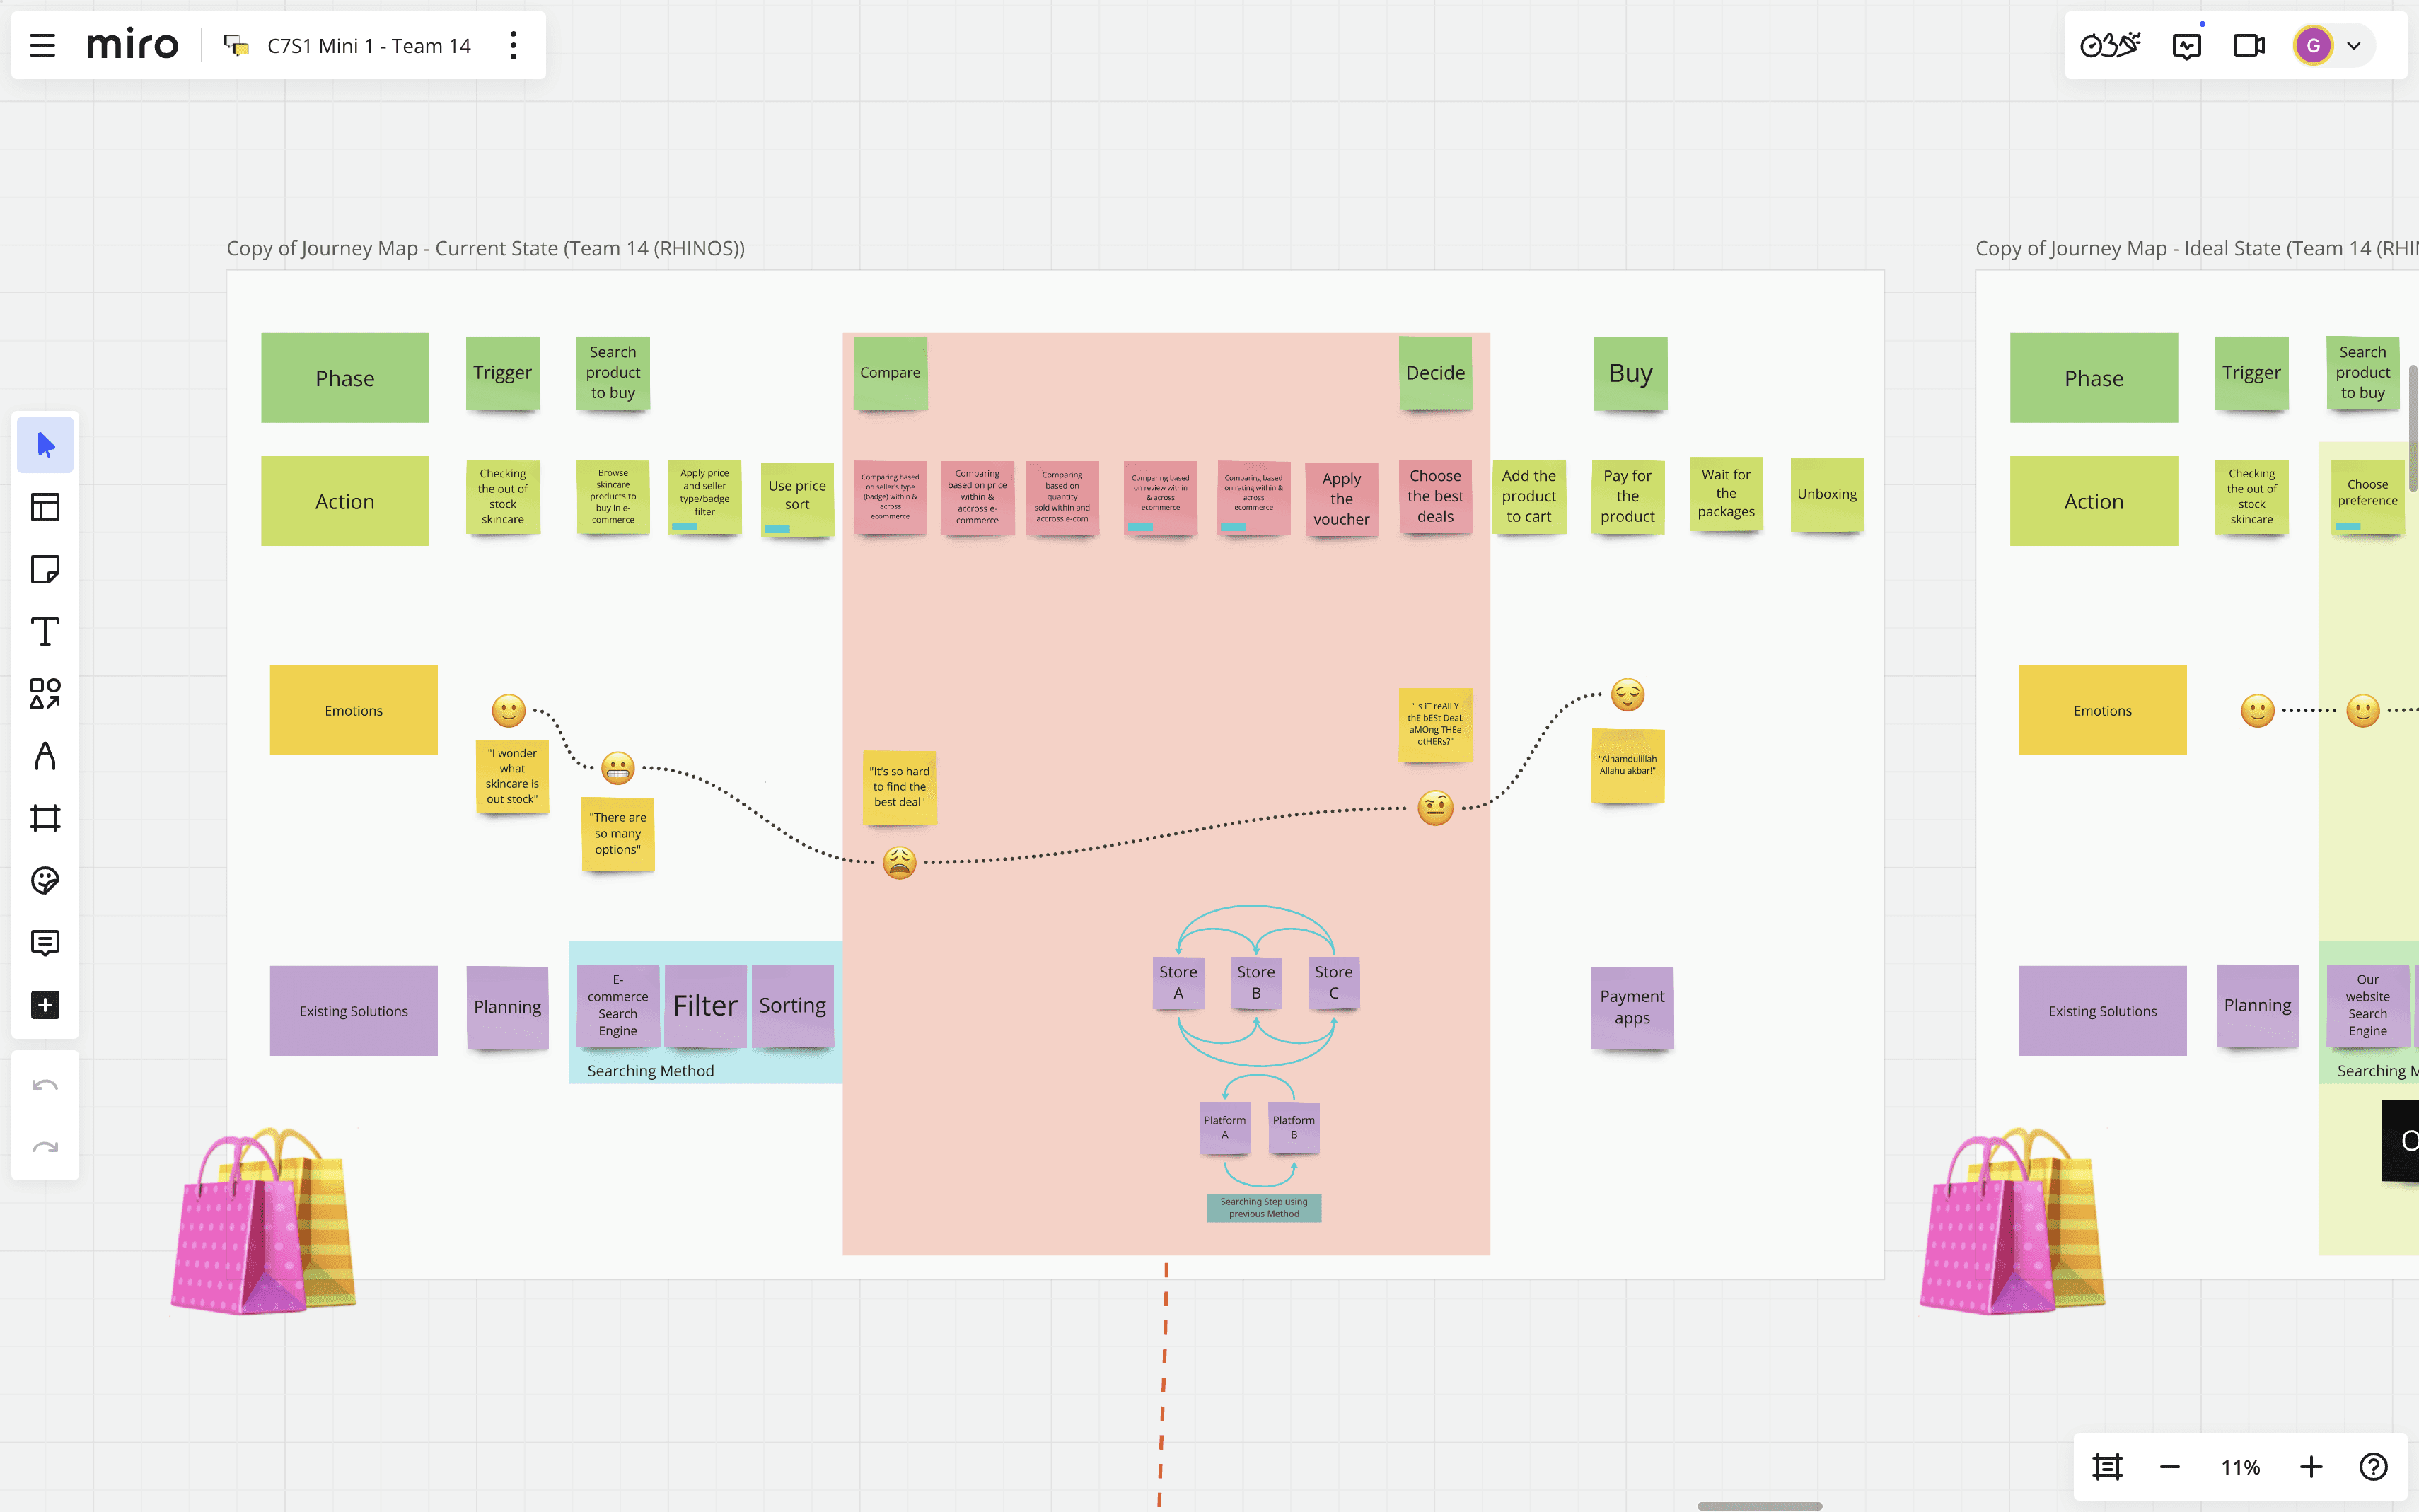Open more apps plus button
Screen dimensions: 2419x1512
[x=45, y=1005]
